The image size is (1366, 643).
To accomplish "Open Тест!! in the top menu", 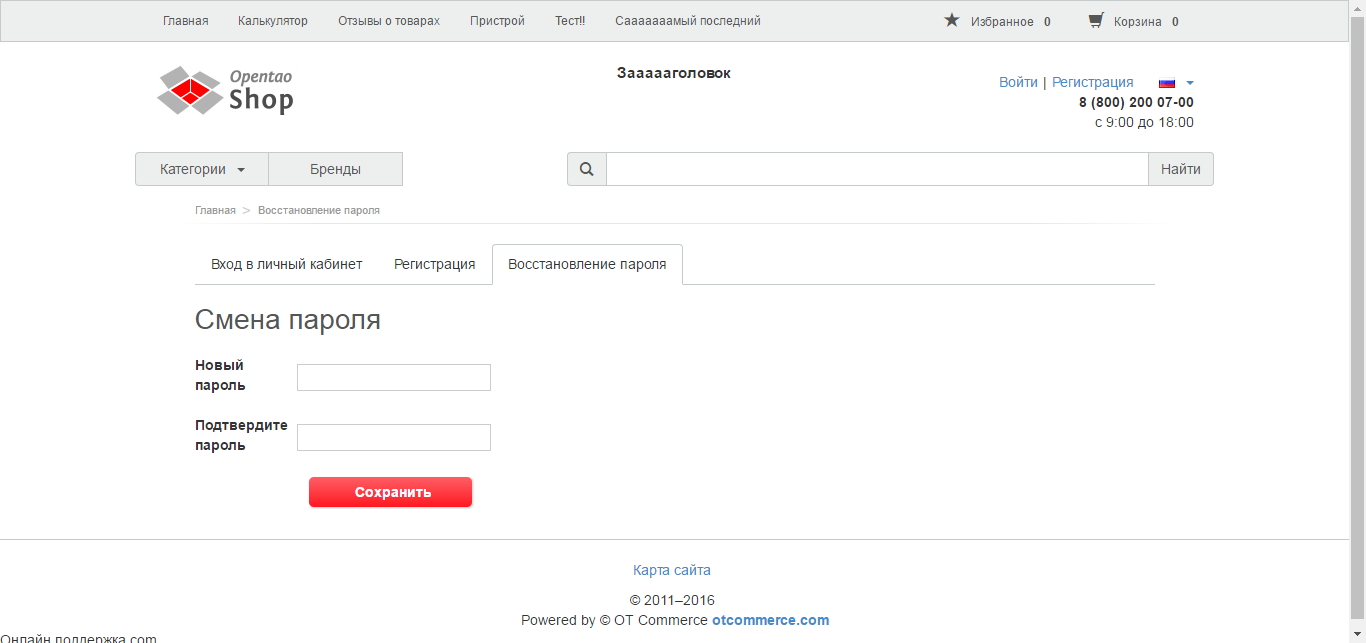I will tap(570, 21).
